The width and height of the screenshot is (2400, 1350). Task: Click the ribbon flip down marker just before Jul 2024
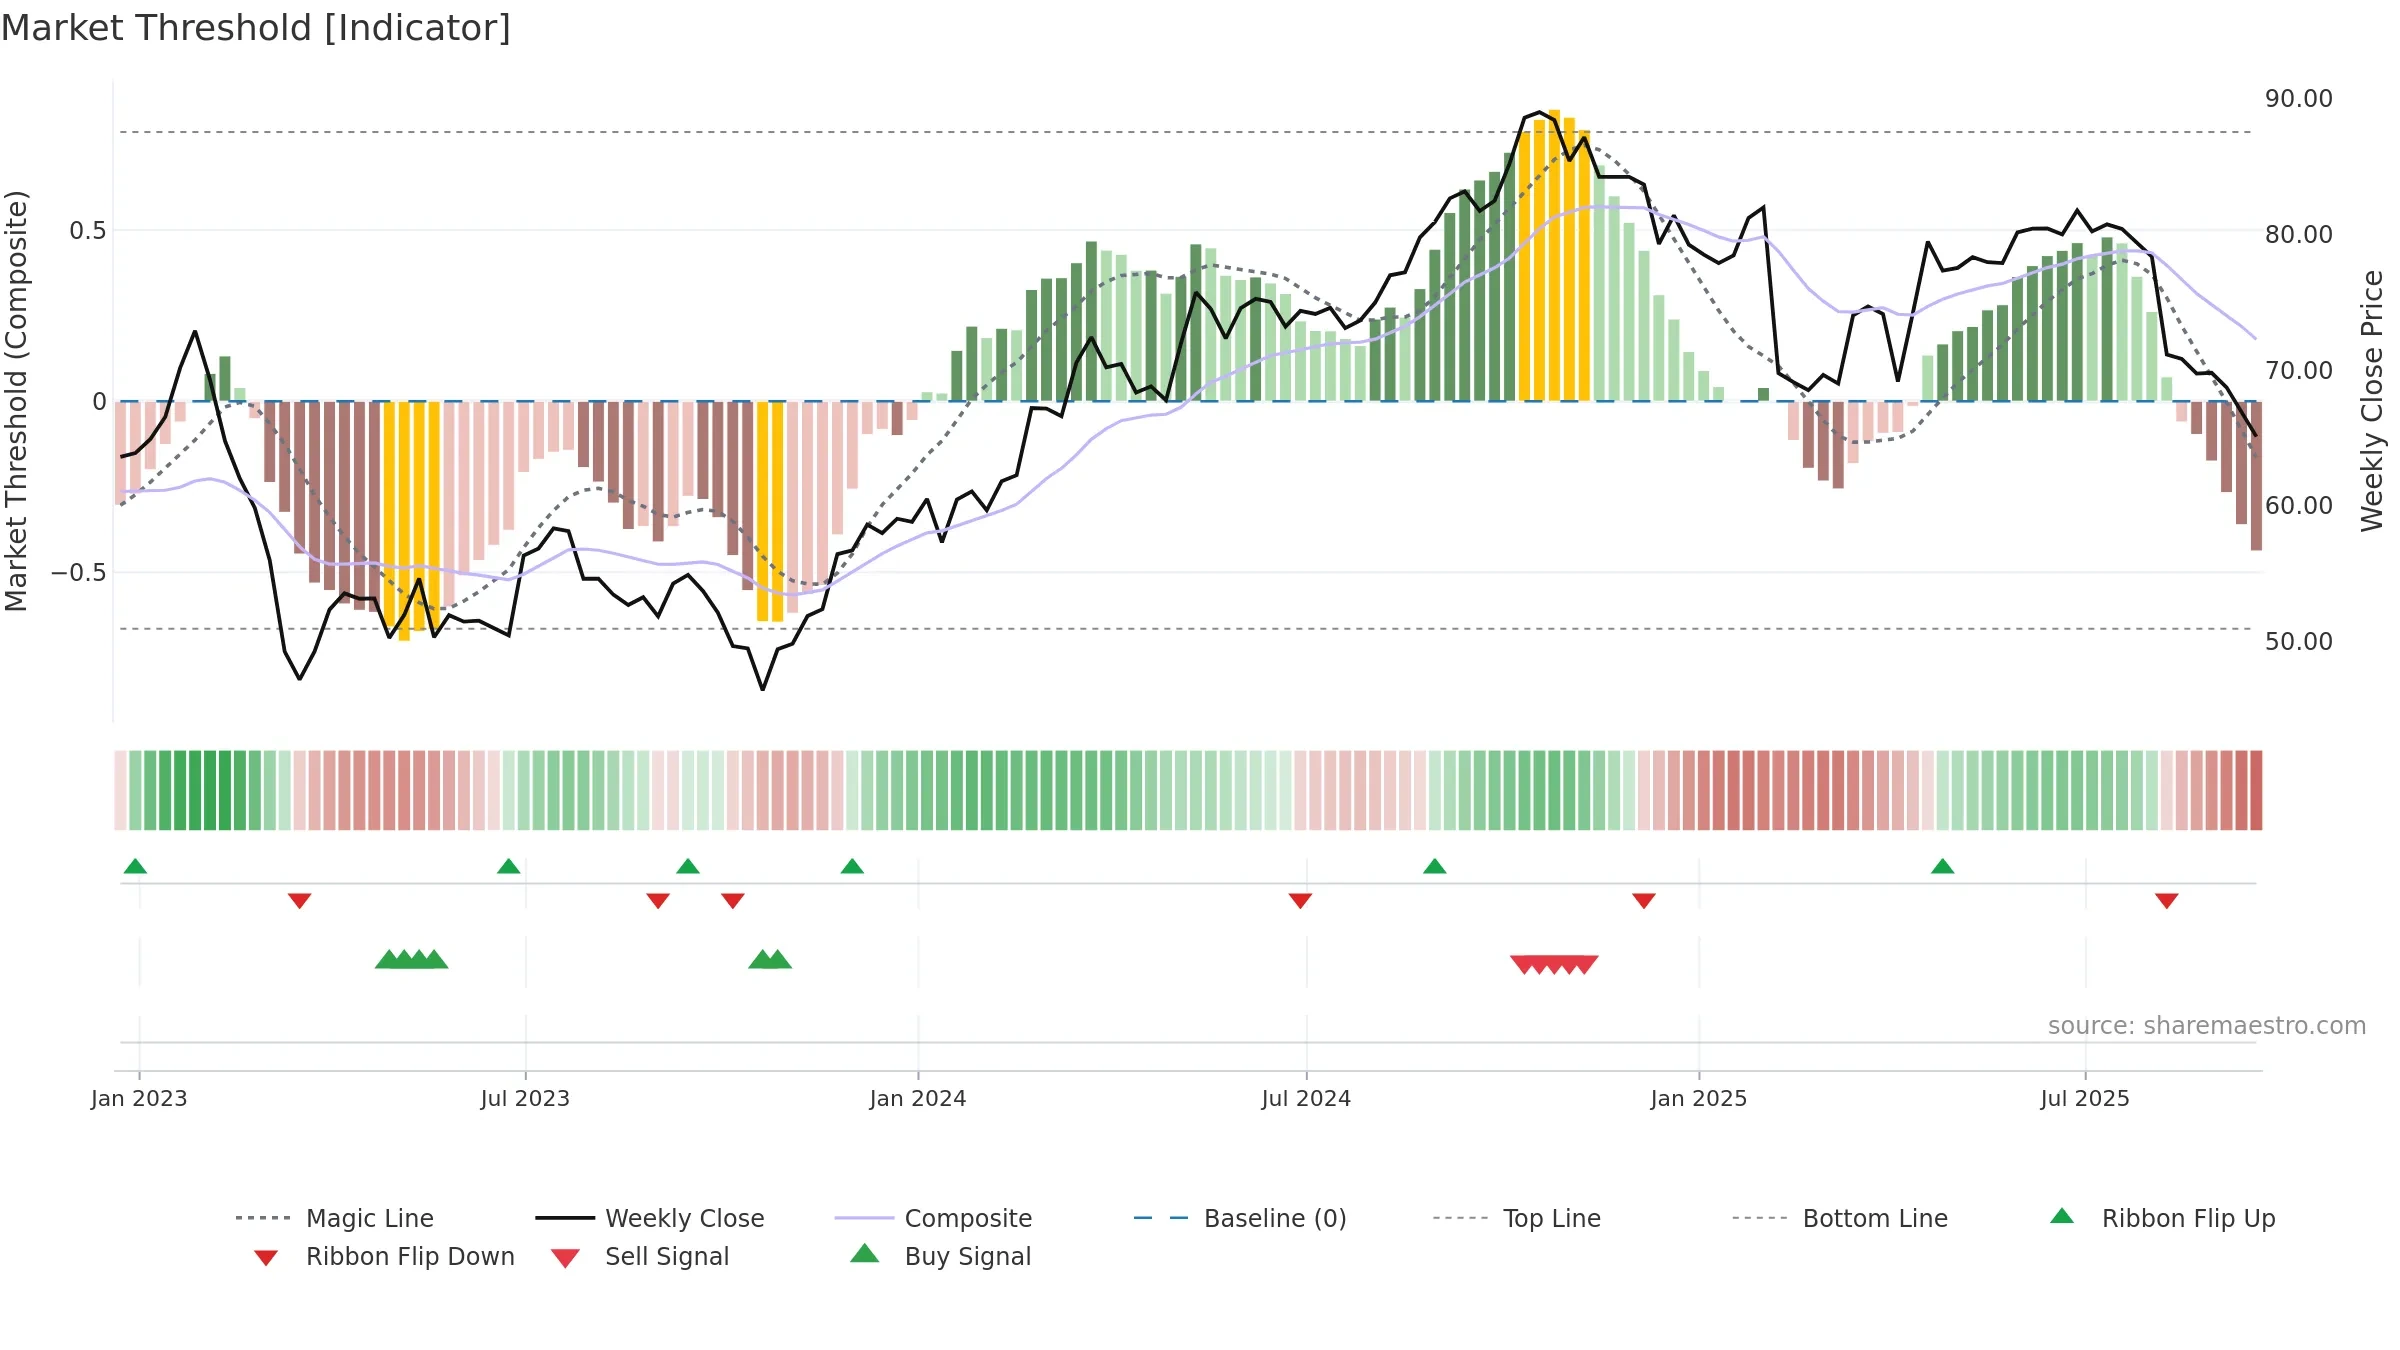point(1300,901)
